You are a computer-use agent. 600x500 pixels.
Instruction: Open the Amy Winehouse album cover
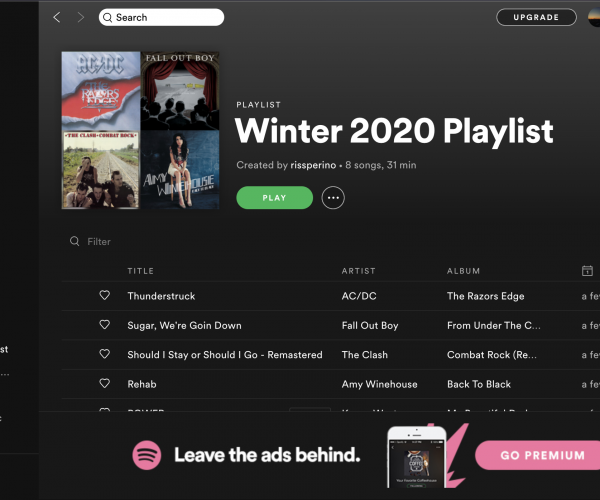pos(180,169)
